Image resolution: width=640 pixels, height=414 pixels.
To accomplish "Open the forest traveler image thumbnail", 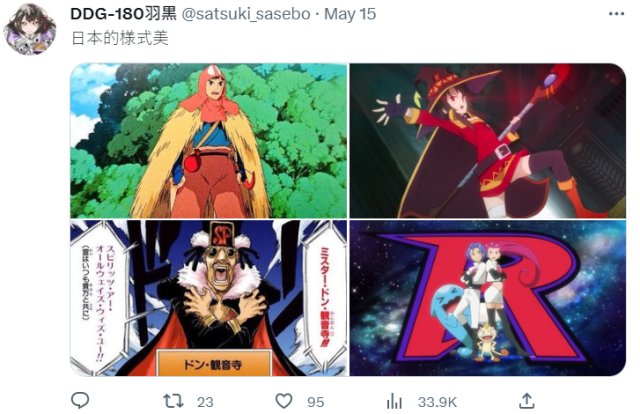I will (x=209, y=140).
